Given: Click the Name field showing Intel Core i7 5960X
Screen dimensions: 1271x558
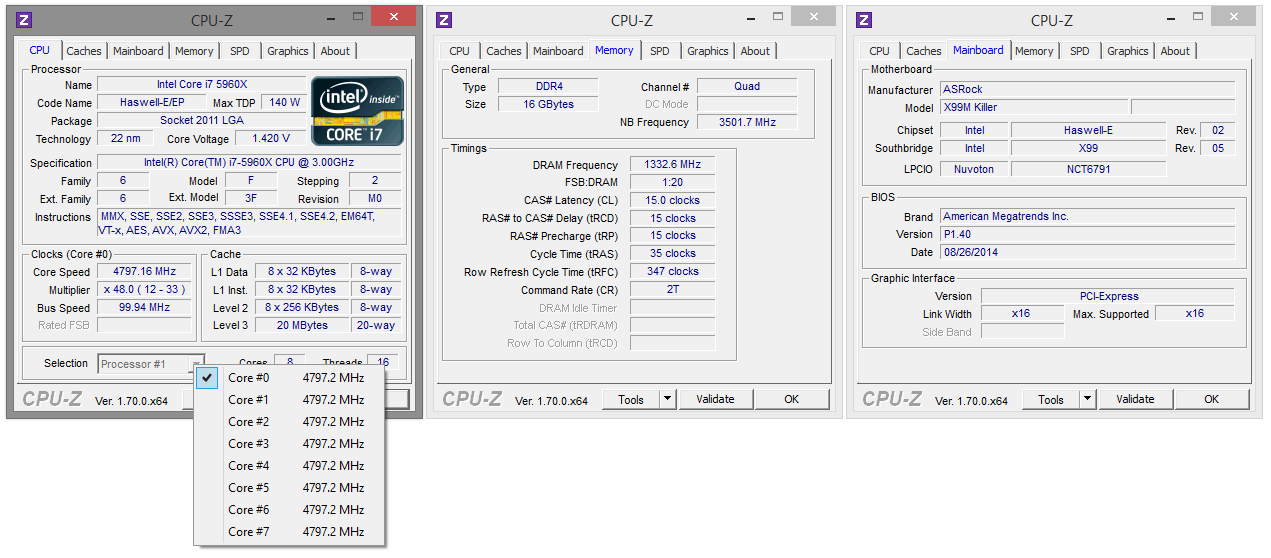Looking at the screenshot, I should tap(201, 85).
